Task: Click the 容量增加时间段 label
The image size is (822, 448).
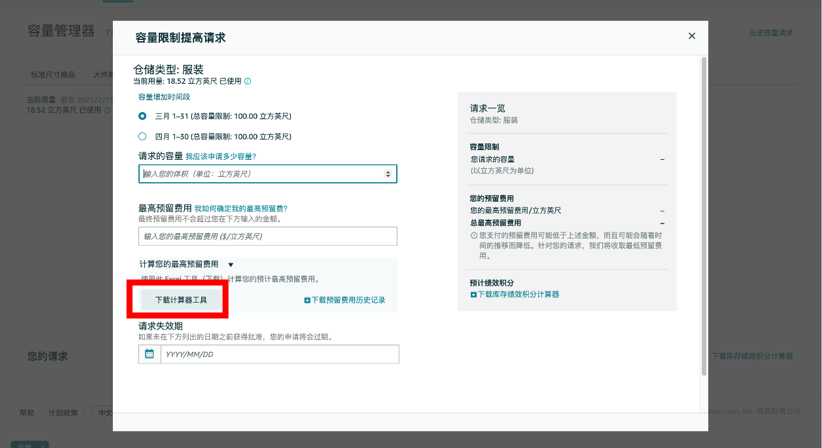Action: pyautogui.click(x=164, y=97)
